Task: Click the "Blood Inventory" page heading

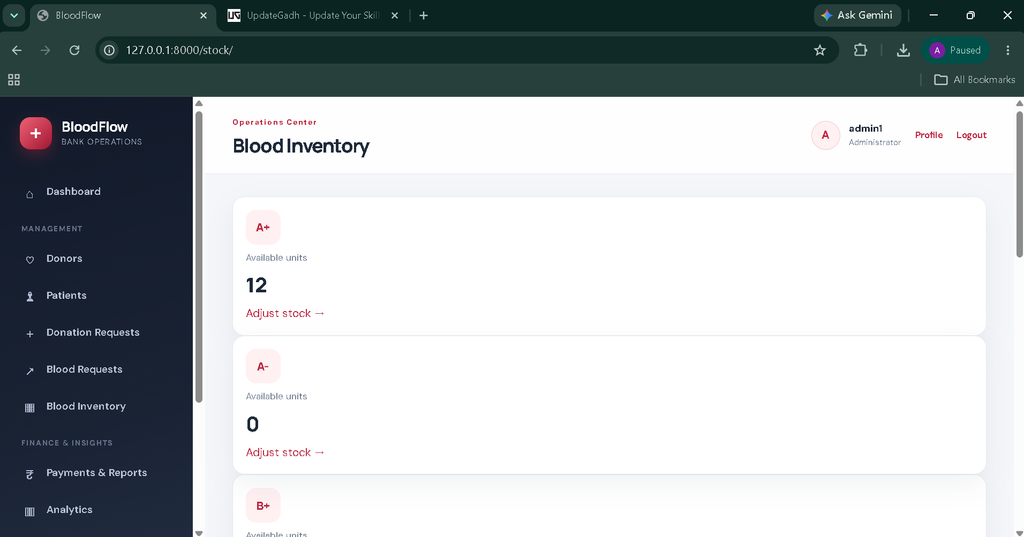Action: tap(301, 146)
